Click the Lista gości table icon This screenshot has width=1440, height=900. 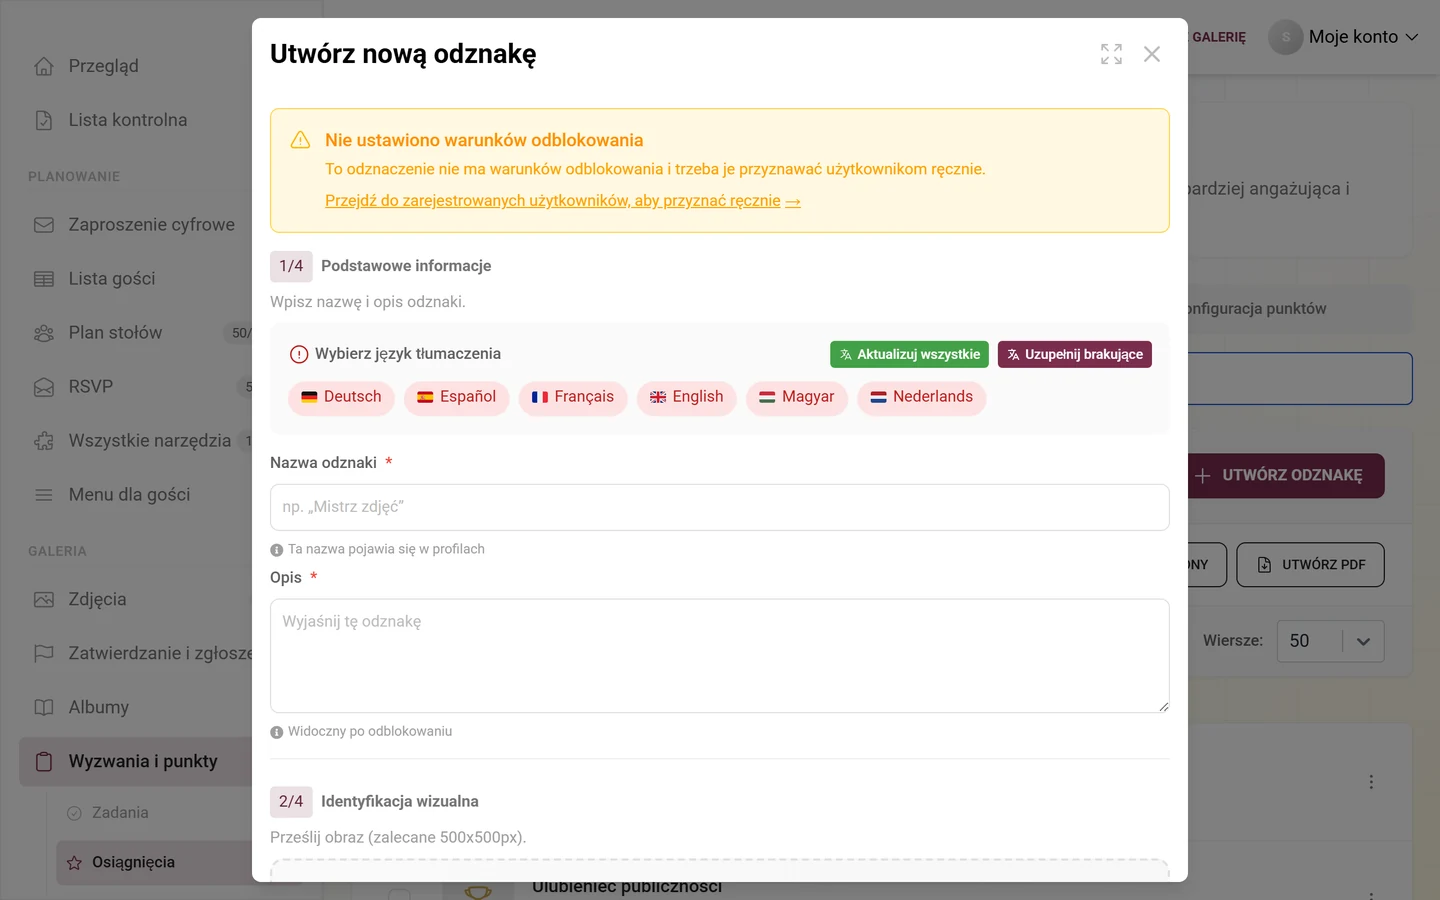[x=44, y=279]
